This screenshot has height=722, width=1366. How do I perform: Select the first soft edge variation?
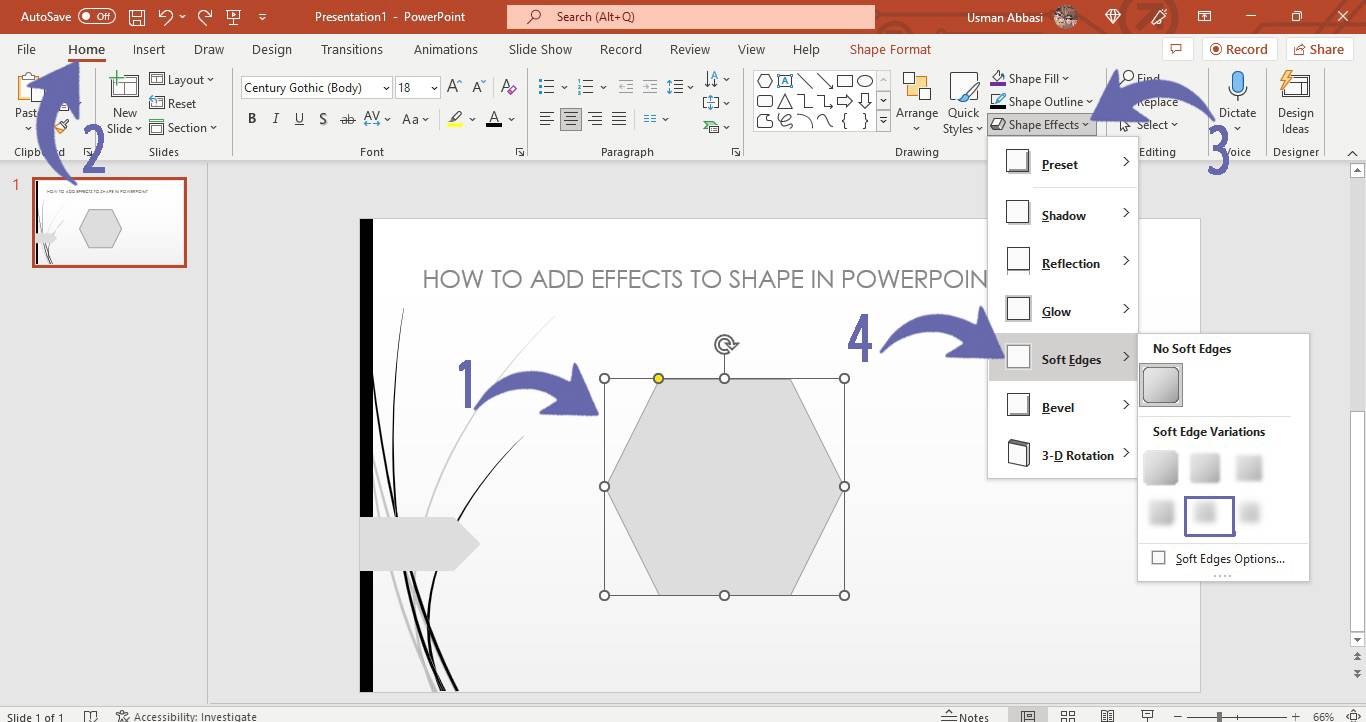point(1161,468)
